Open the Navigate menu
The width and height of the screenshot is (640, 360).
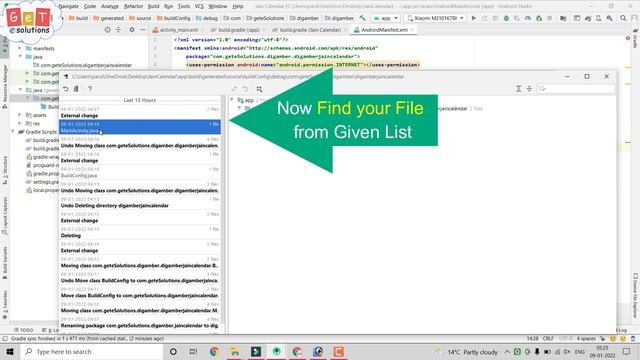click(x=68, y=6)
